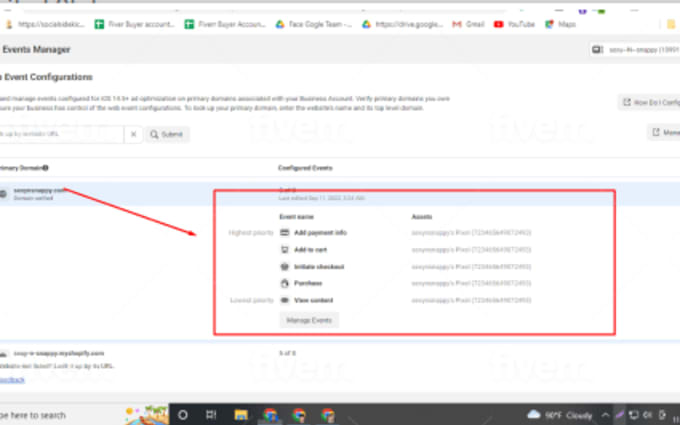Click the Submit search button
Image resolution: width=680 pixels, height=425 pixels.
(x=167, y=134)
